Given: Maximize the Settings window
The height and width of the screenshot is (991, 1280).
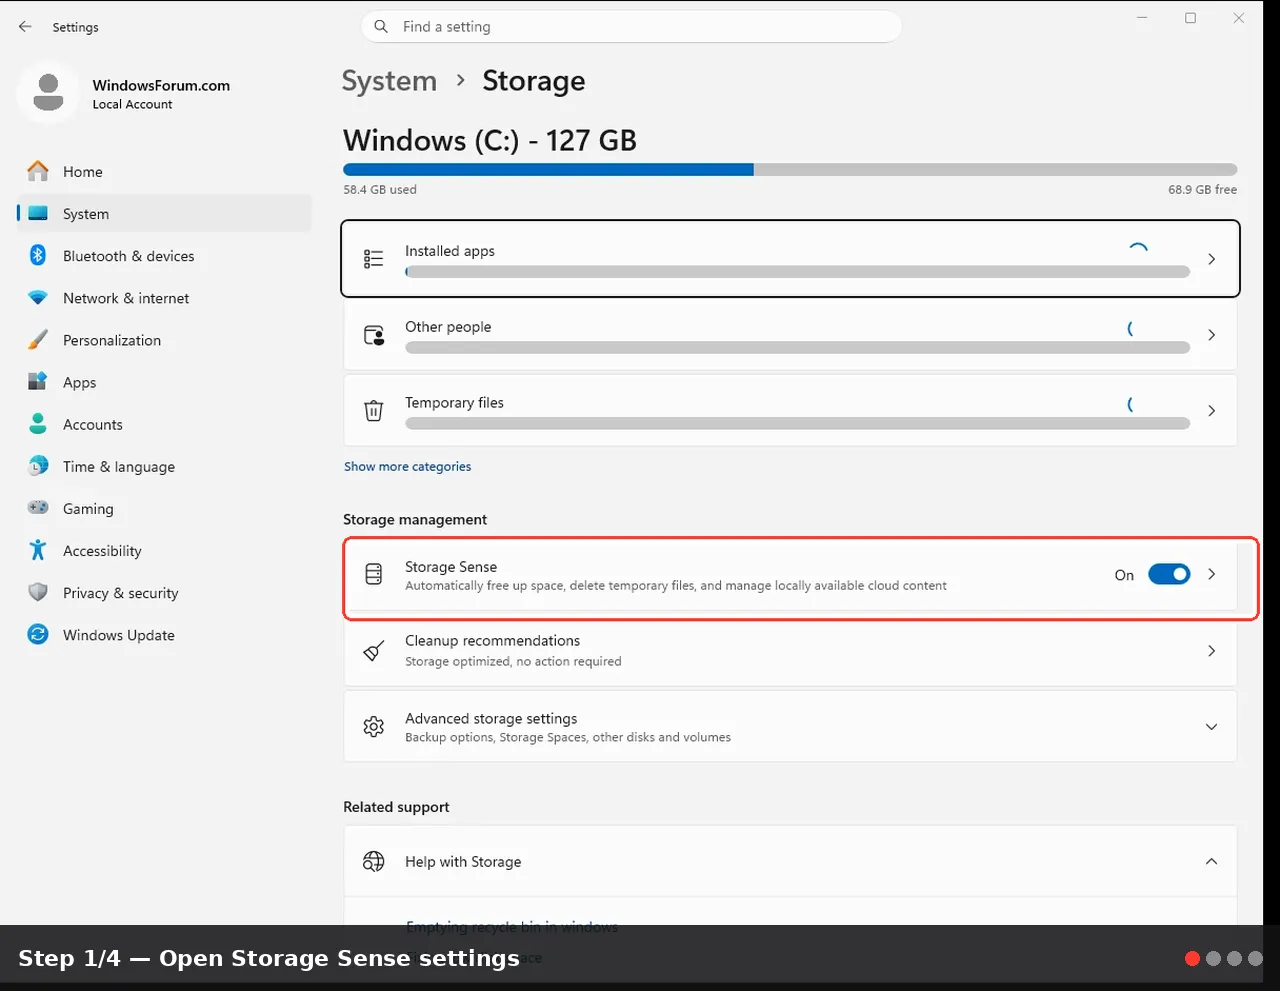Looking at the screenshot, I should pos(1190,18).
